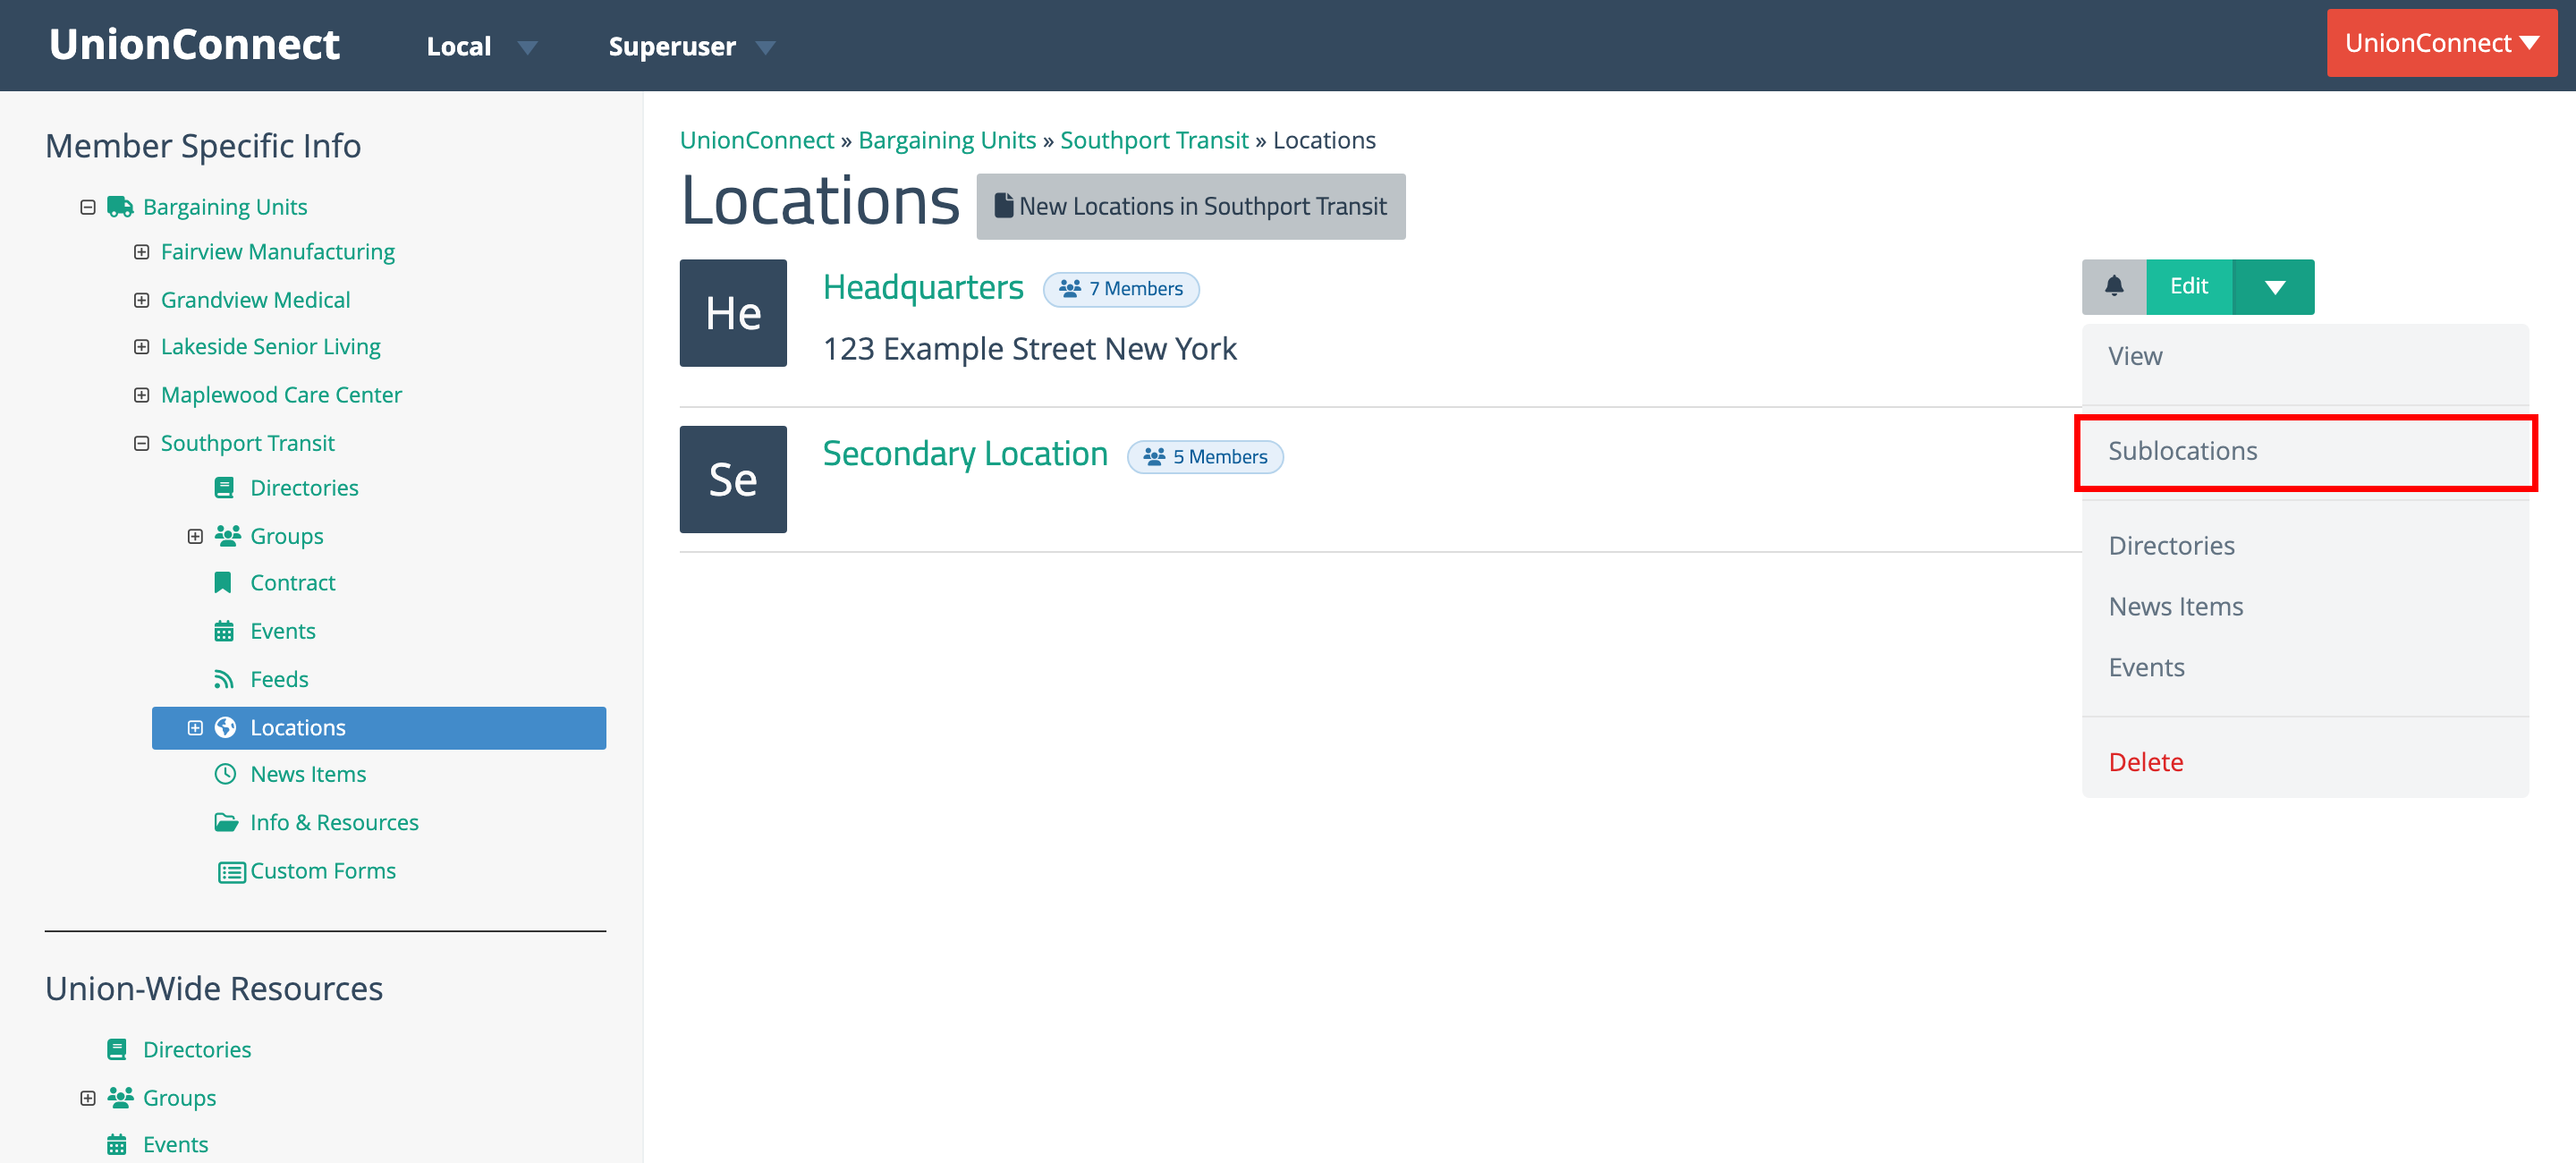
Task: Open the Superuser dropdown menu
Action: point(691,46)
